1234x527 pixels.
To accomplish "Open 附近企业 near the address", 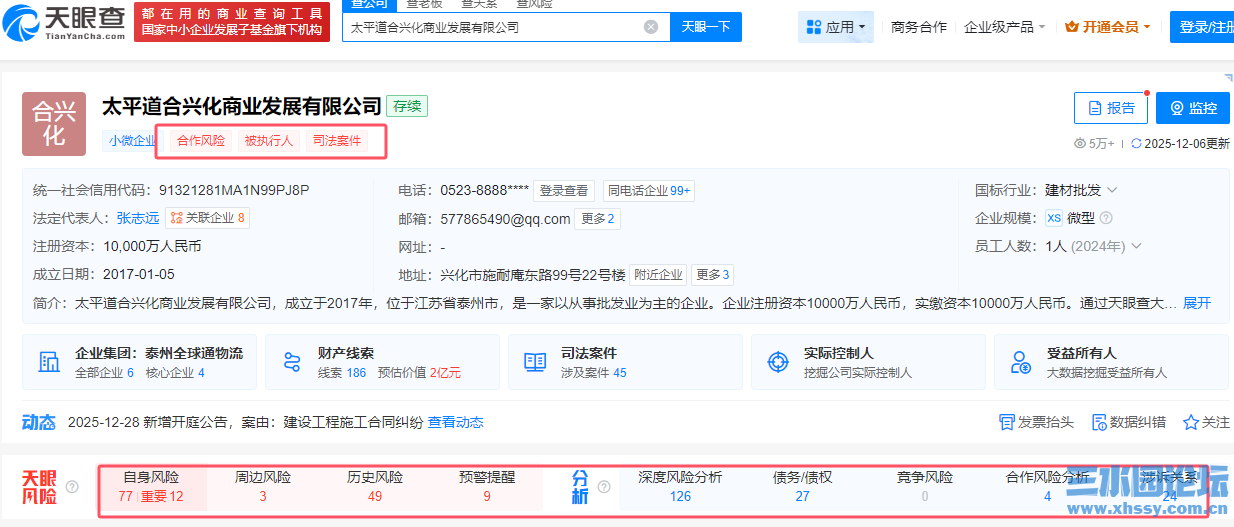I will pyautogui.click(x=658, y=275).
